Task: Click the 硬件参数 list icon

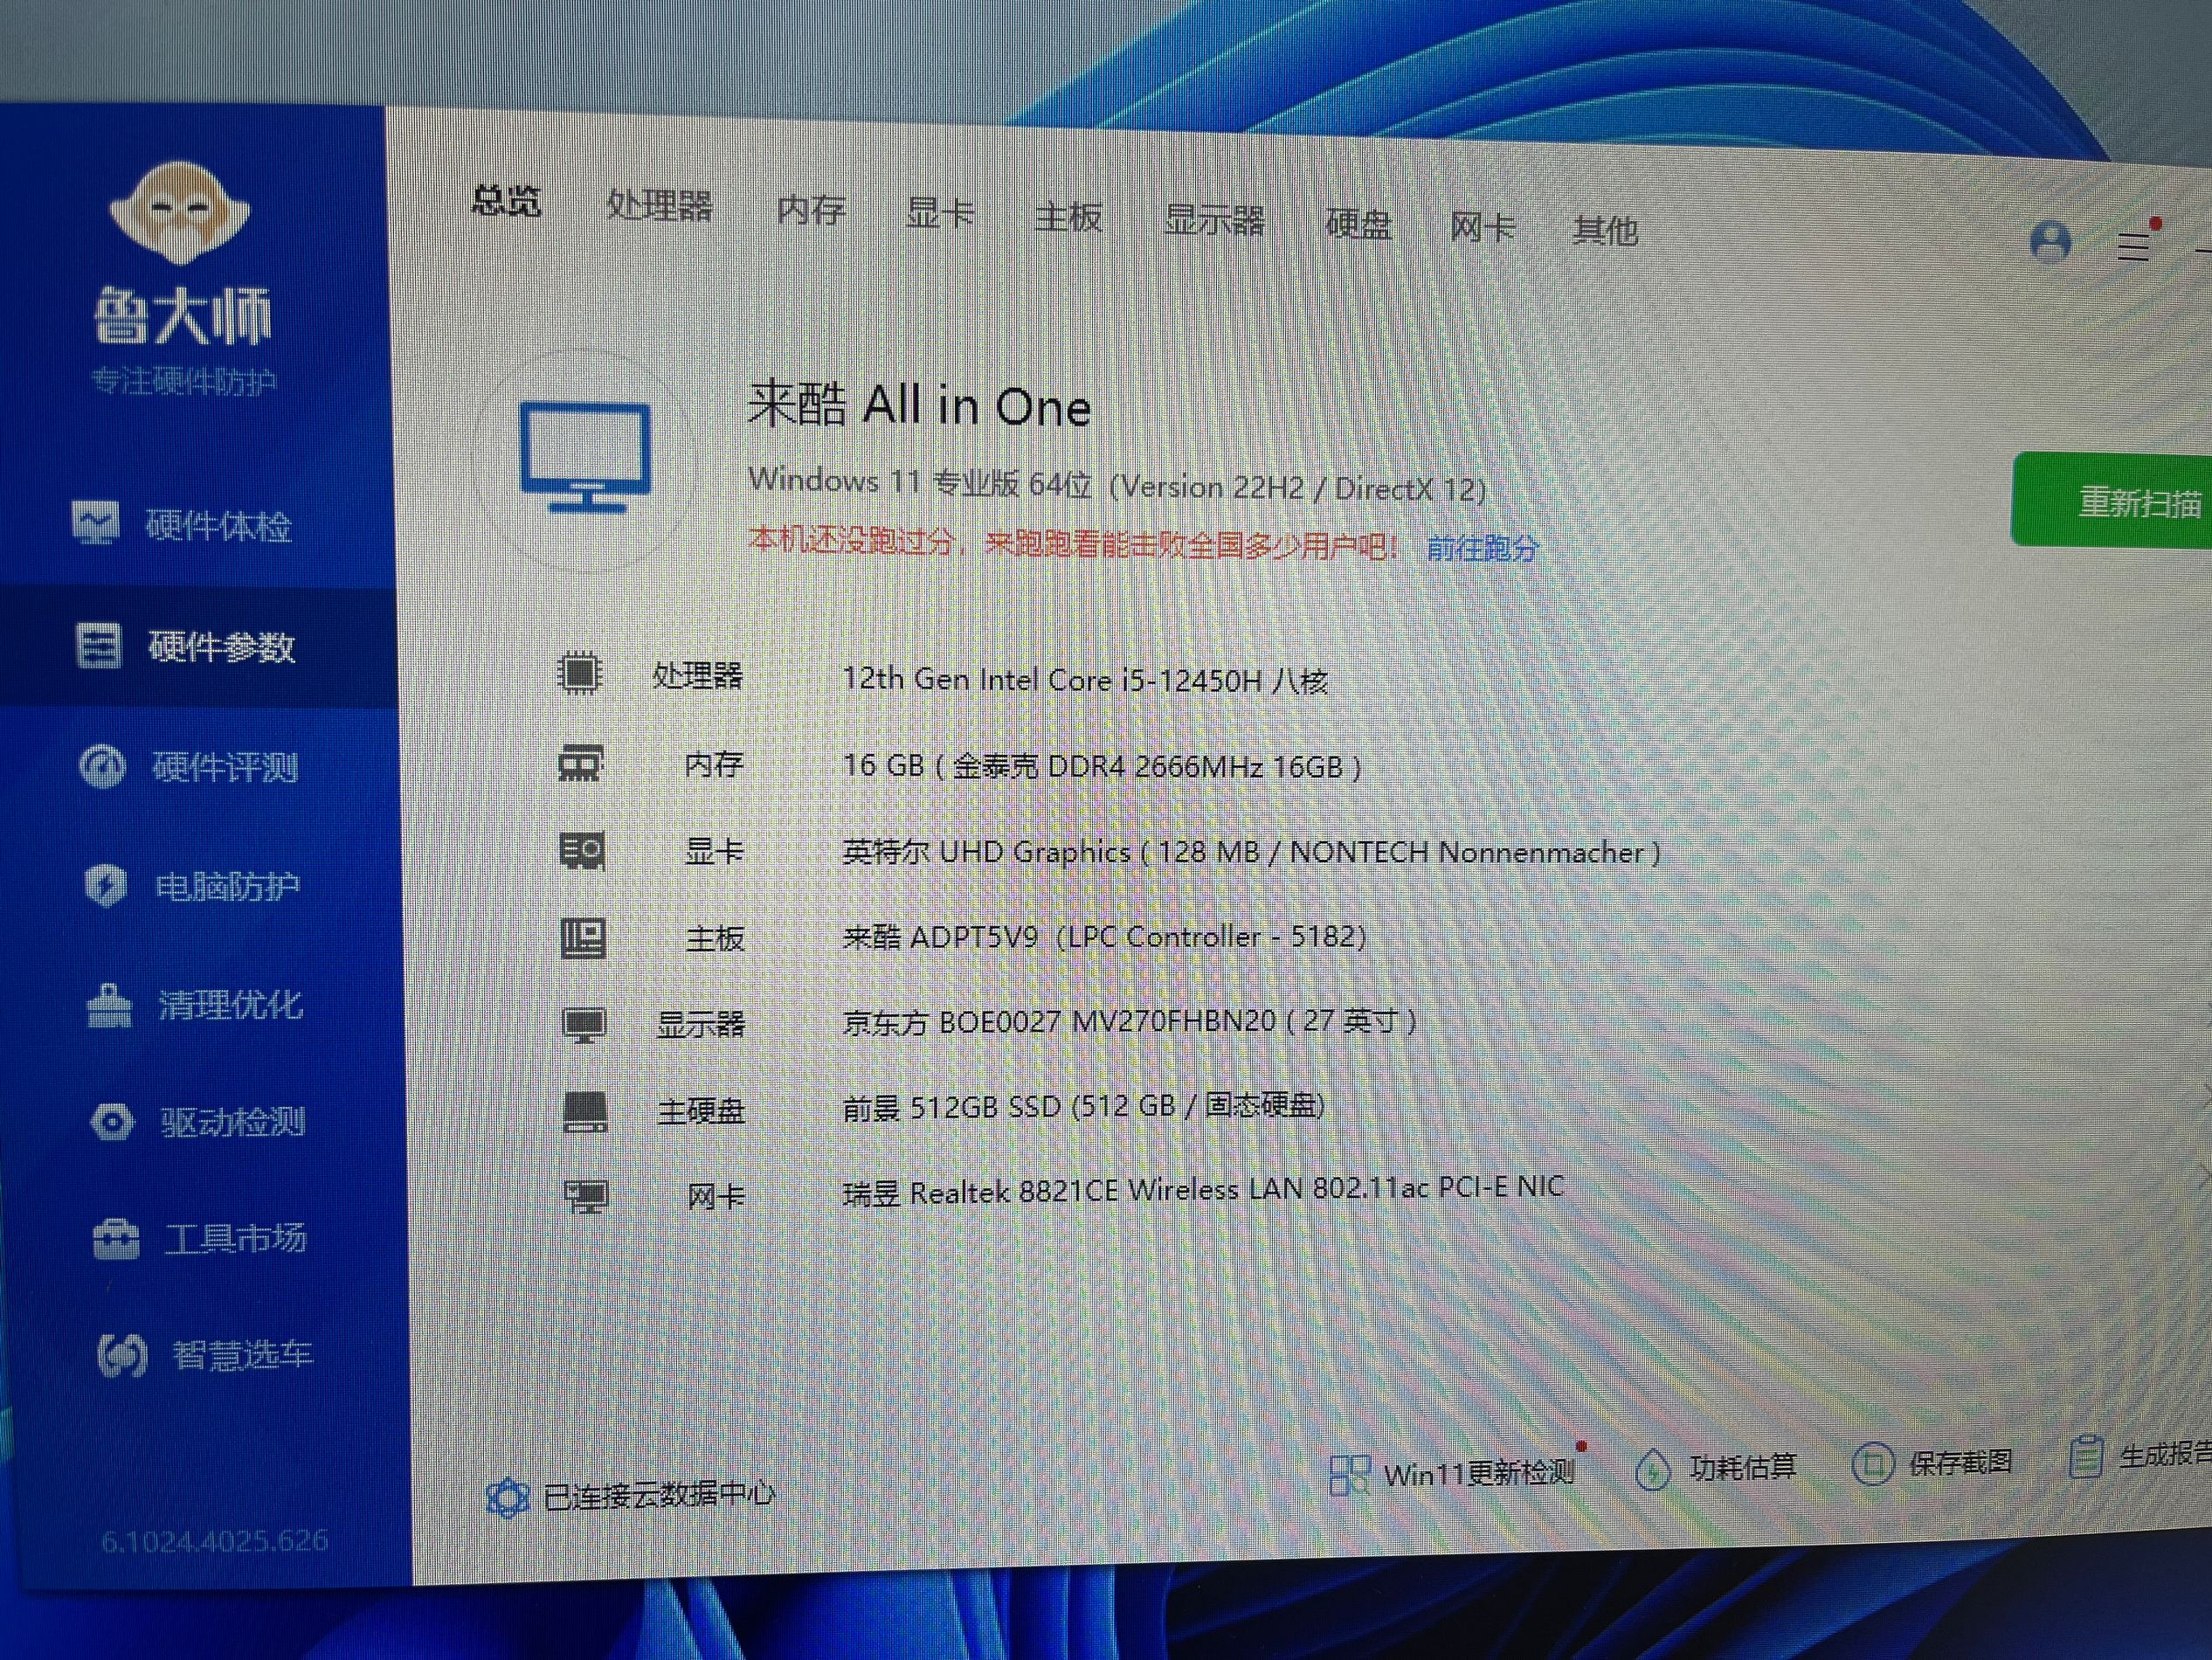Action: coord(98,645)
